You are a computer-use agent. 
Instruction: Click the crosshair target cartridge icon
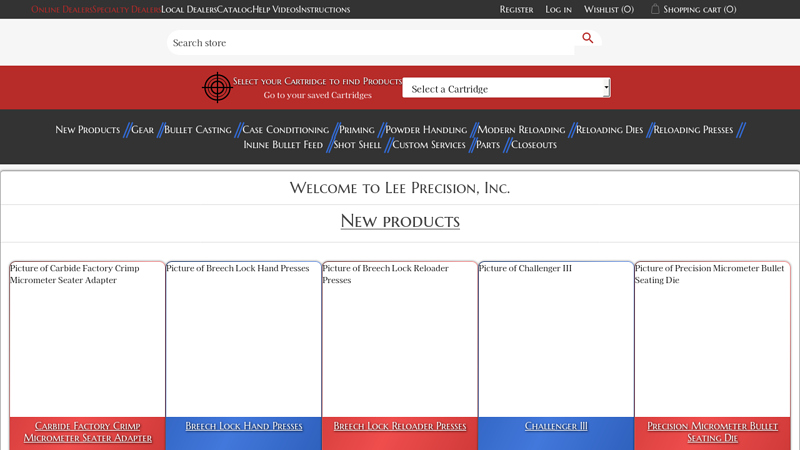[216, 88]
